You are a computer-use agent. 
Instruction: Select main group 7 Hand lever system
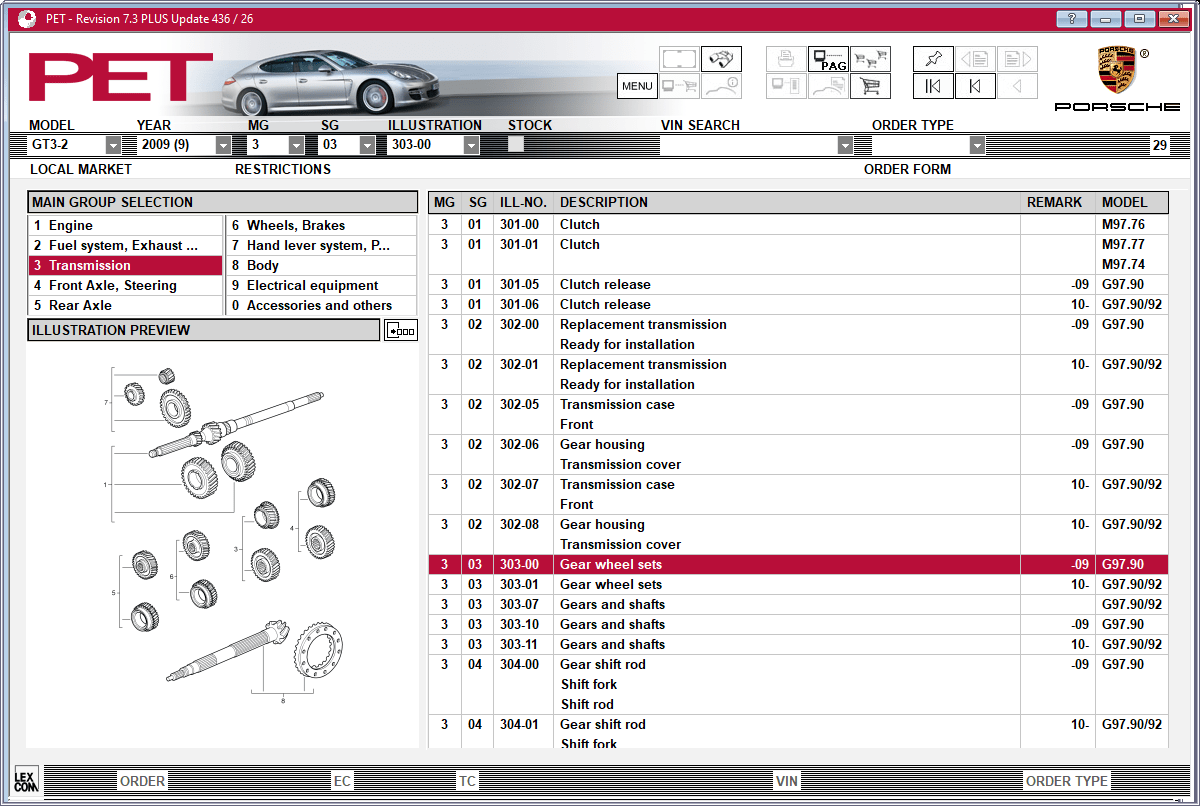tap(322, 246)
